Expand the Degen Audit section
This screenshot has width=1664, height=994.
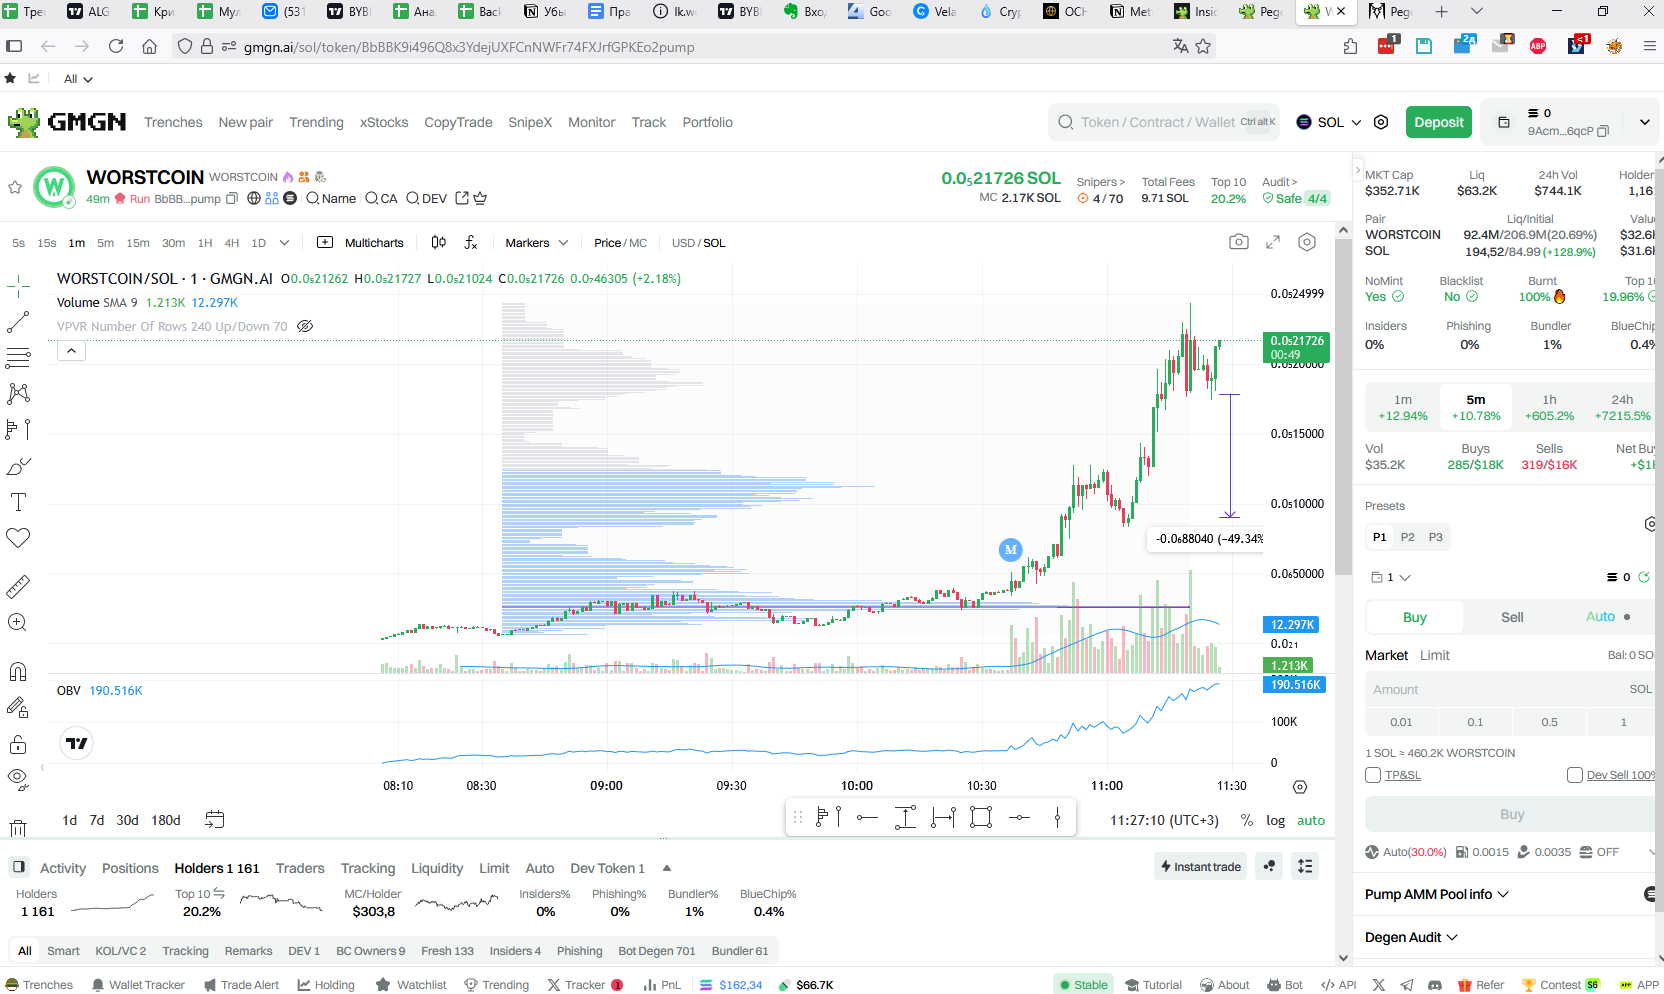[1411, 937]
